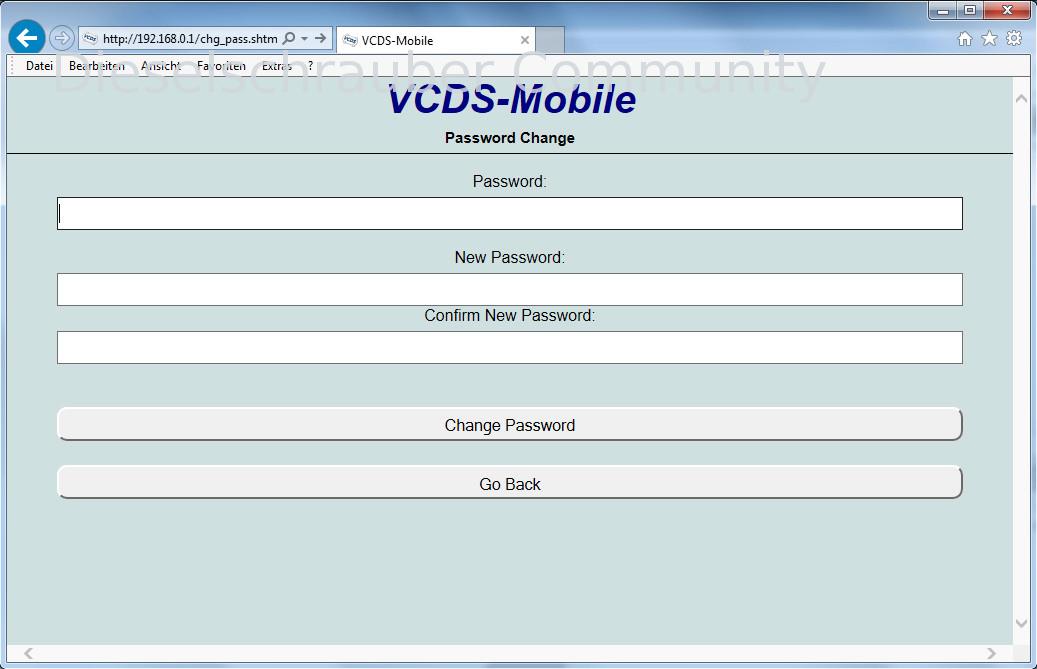This screenshot has height=669, width=1037.
Task: Click the site icon in address bar
Action: coord(90,38)
